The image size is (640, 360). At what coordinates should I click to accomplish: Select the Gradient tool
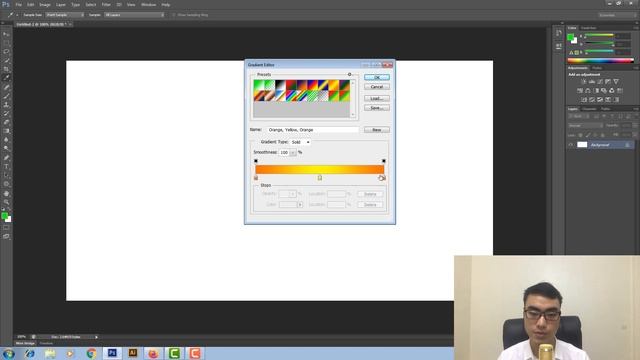[x=6, y=131]
